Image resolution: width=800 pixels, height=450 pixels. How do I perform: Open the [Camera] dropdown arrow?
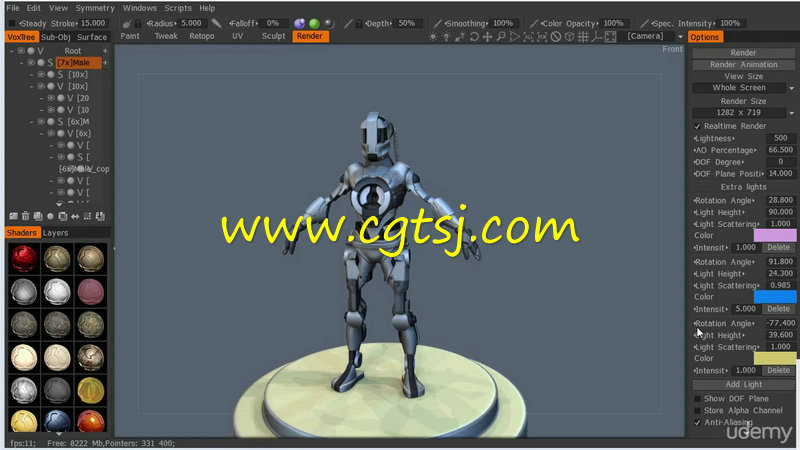(x=680, y=37)
